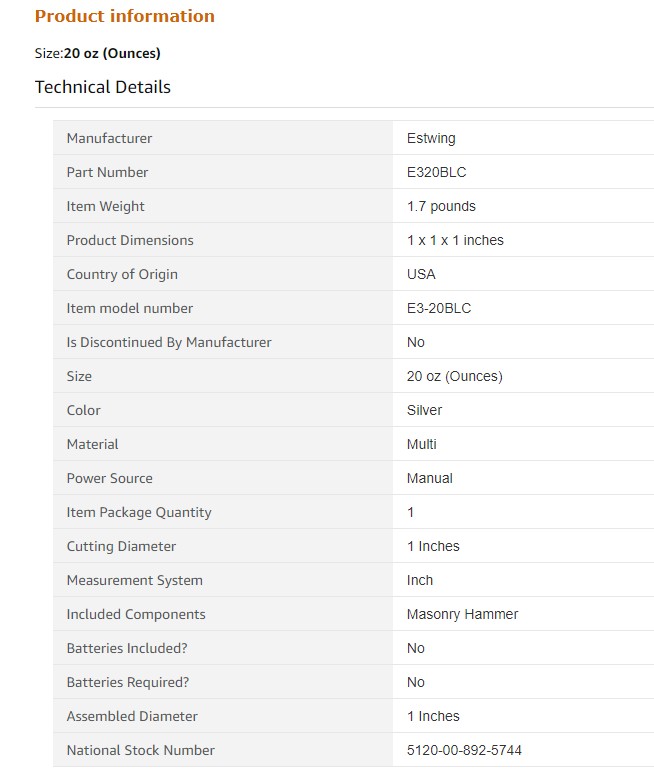Click the Power Source value Manual
Viewport: 654px width, 774px height.
[429, 478]
